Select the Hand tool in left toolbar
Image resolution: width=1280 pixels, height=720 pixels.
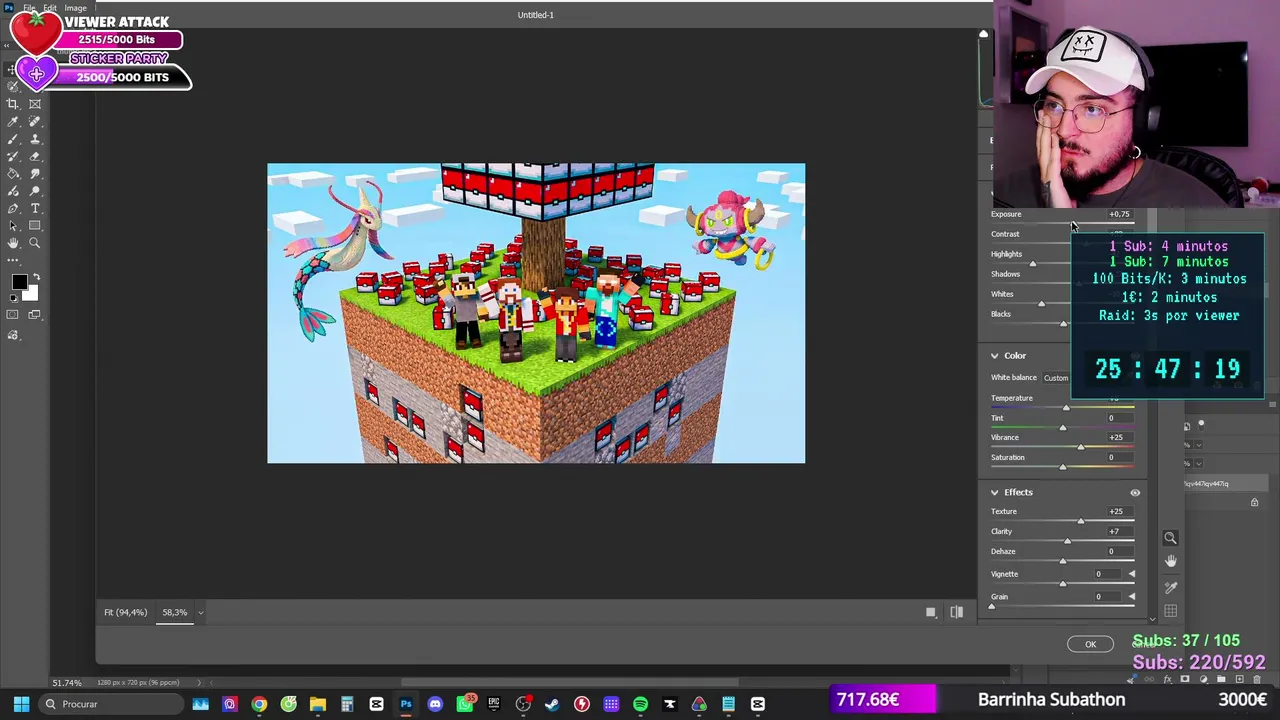(13, 243)
